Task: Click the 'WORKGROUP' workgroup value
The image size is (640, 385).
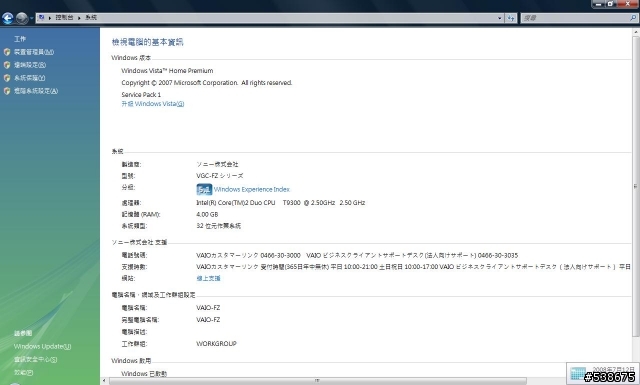Action: (x=216, y=344)
